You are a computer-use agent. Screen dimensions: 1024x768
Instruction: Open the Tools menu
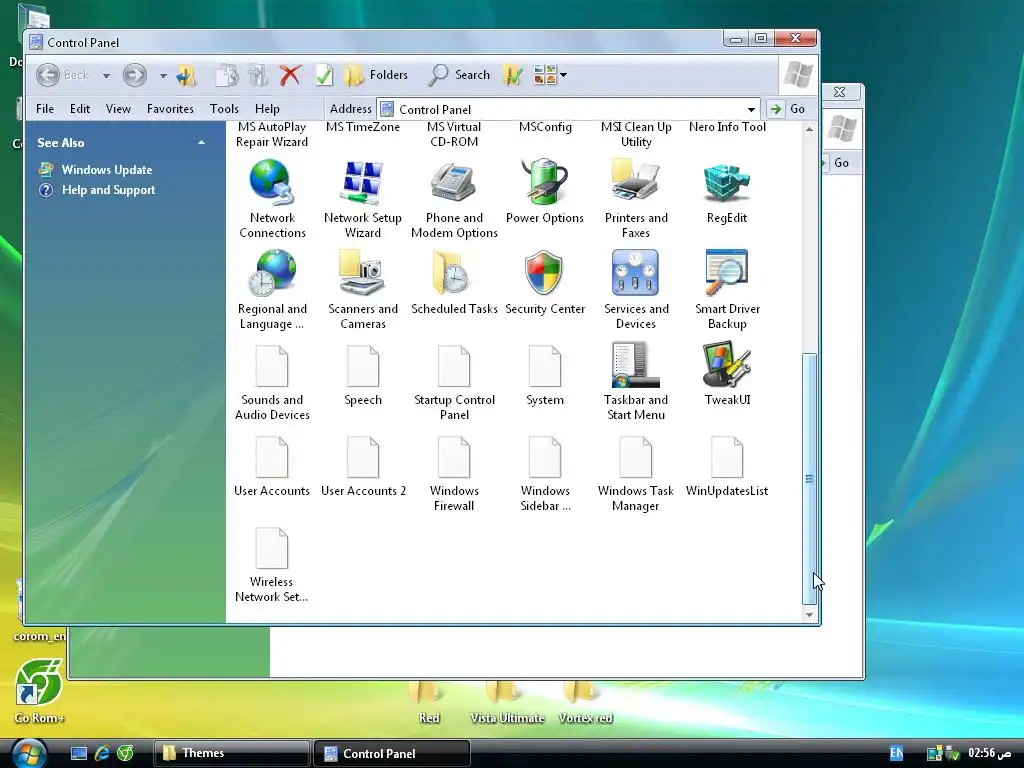[224, 109]
